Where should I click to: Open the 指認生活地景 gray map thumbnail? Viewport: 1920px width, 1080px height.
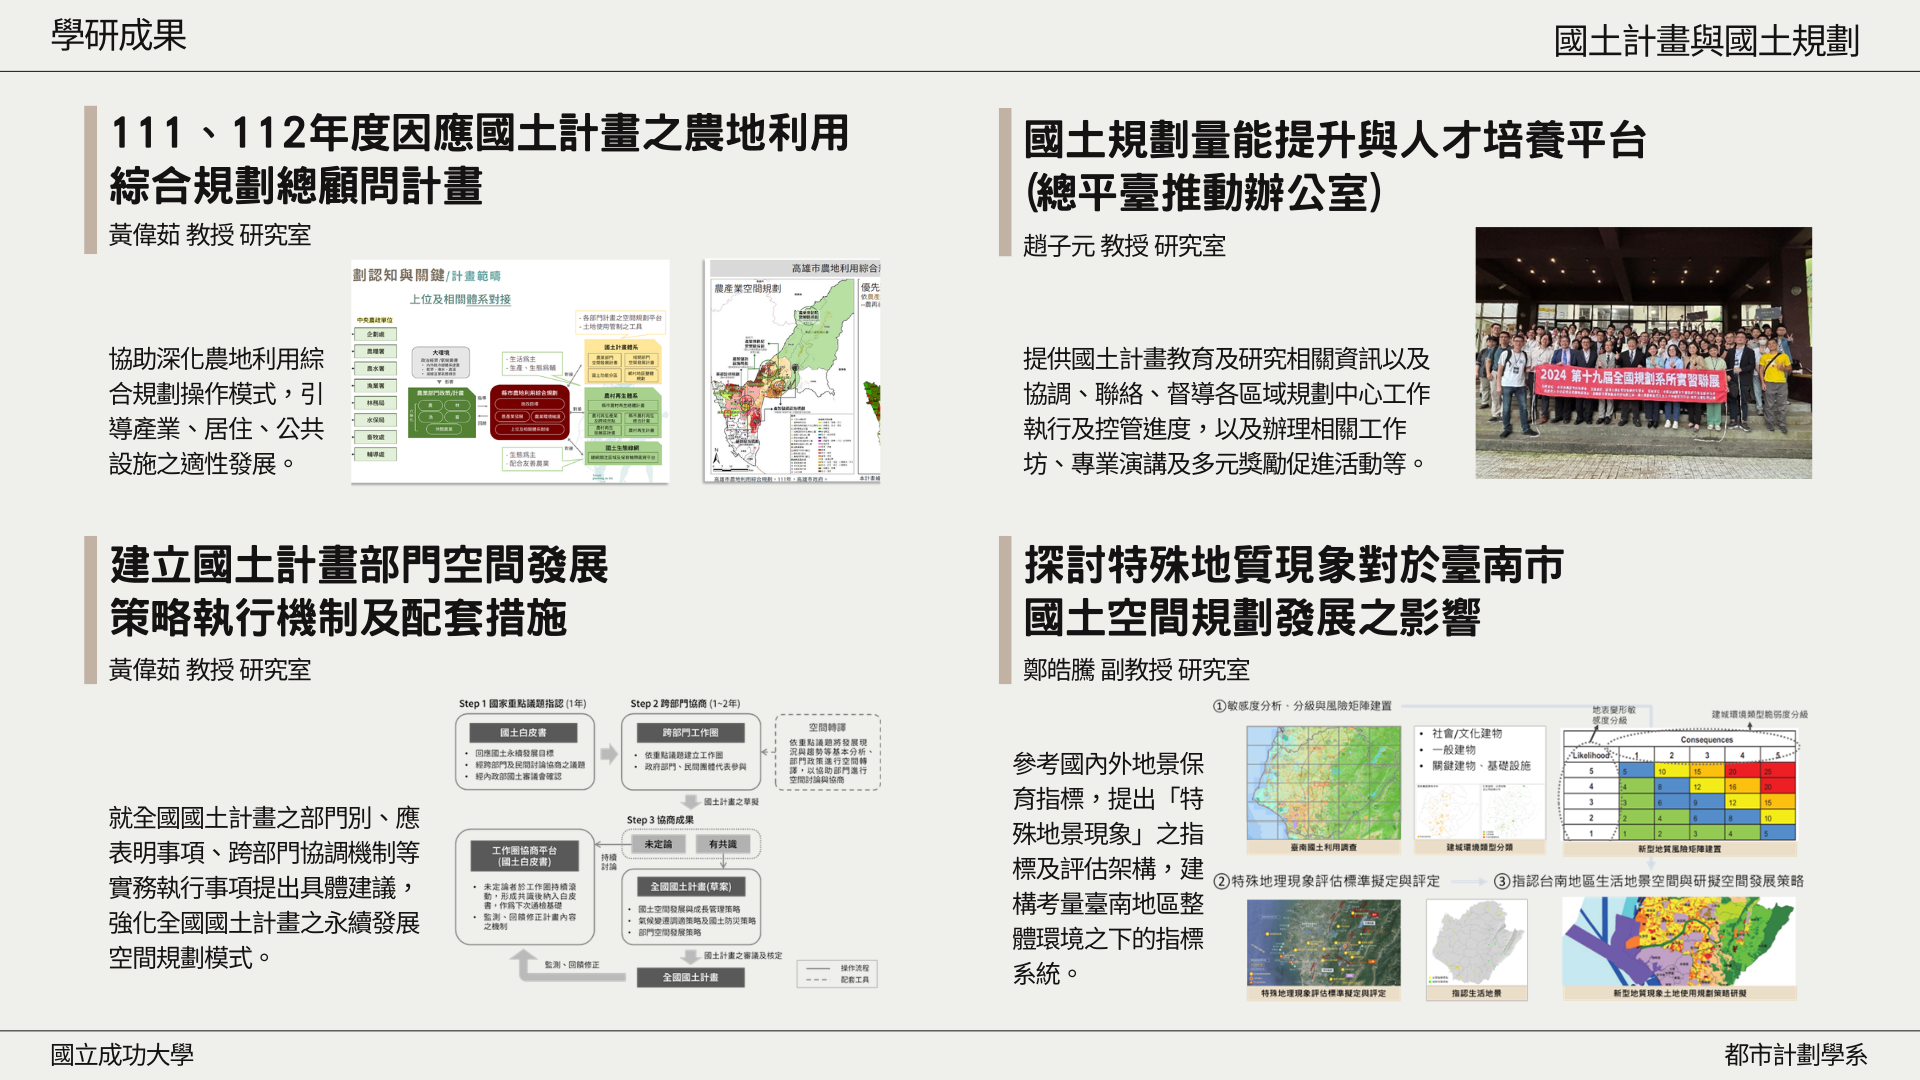(1476, 943)
